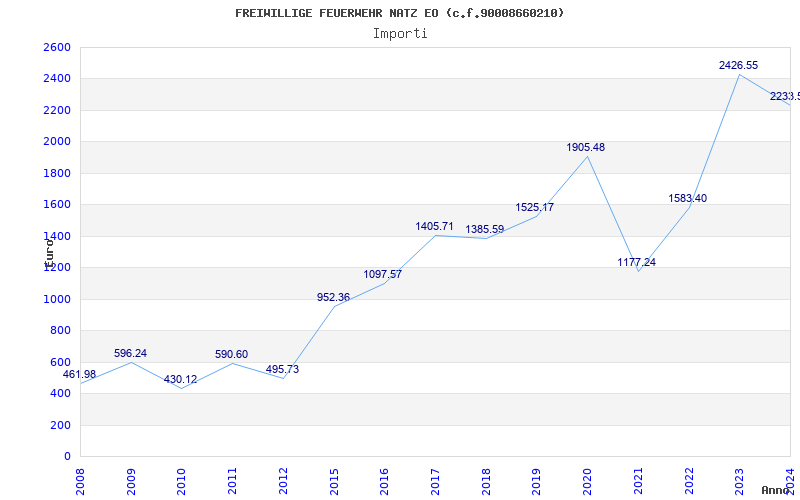This screenshot has height=500, width=800.
Task: Click the 1000 y-axis tick label
Action: coord(57,299)
